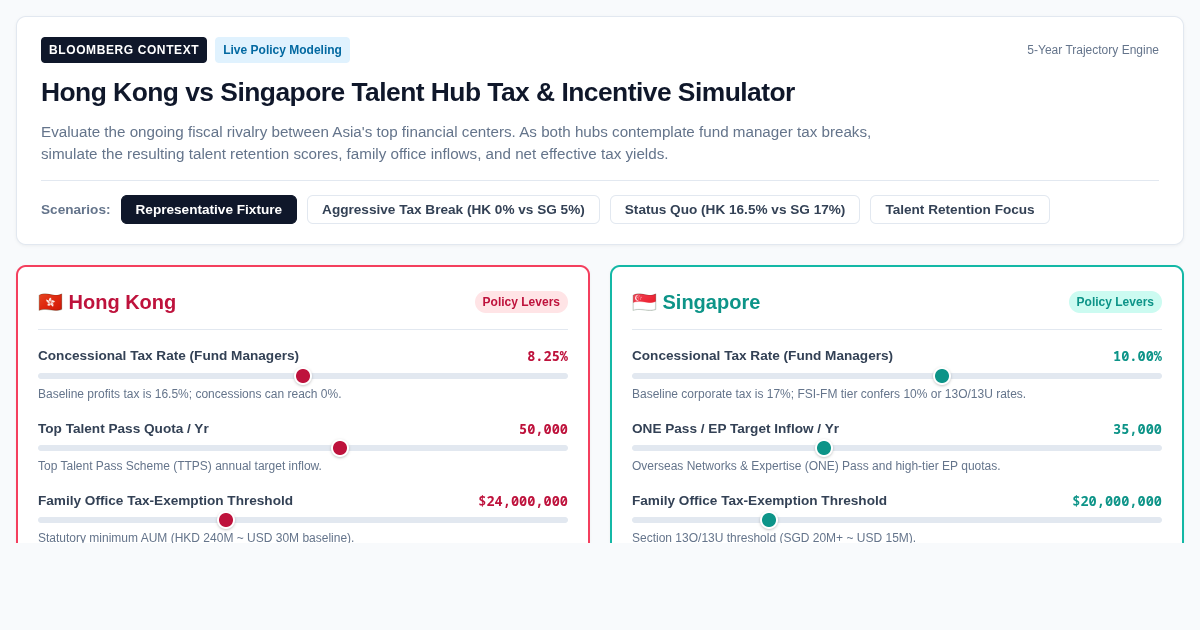Viewport: 1200px width, 630px height.
Task: Click Hong Kong's 'Concessional Tax Rate (Fund Managers)' label
Action: click(168, 356)
